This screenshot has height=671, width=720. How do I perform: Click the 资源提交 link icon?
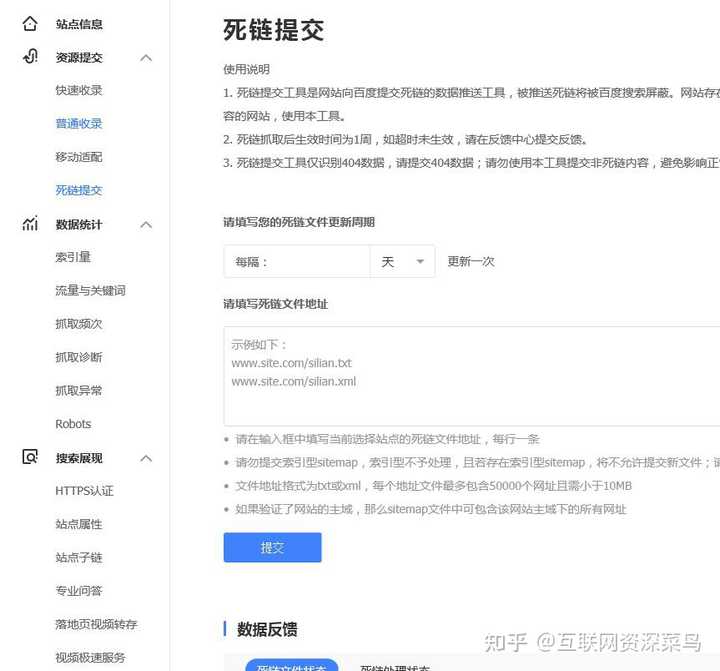pos(30,56)
